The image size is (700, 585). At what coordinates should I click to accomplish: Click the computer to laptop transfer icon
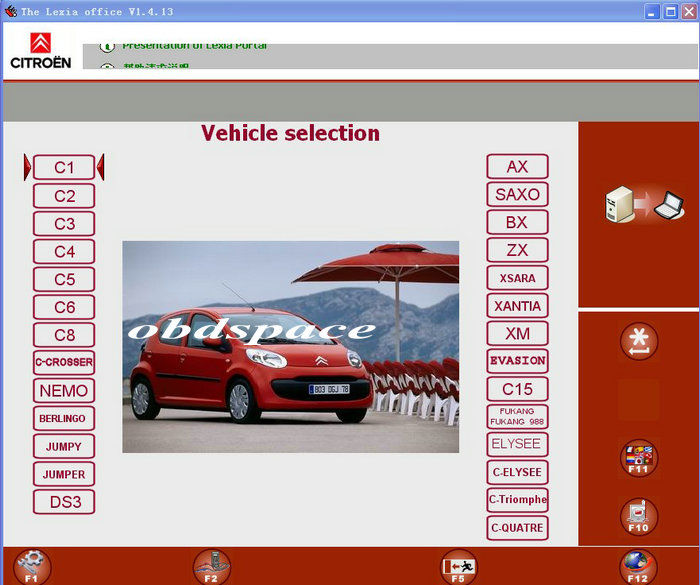click(x=644, y=205)
